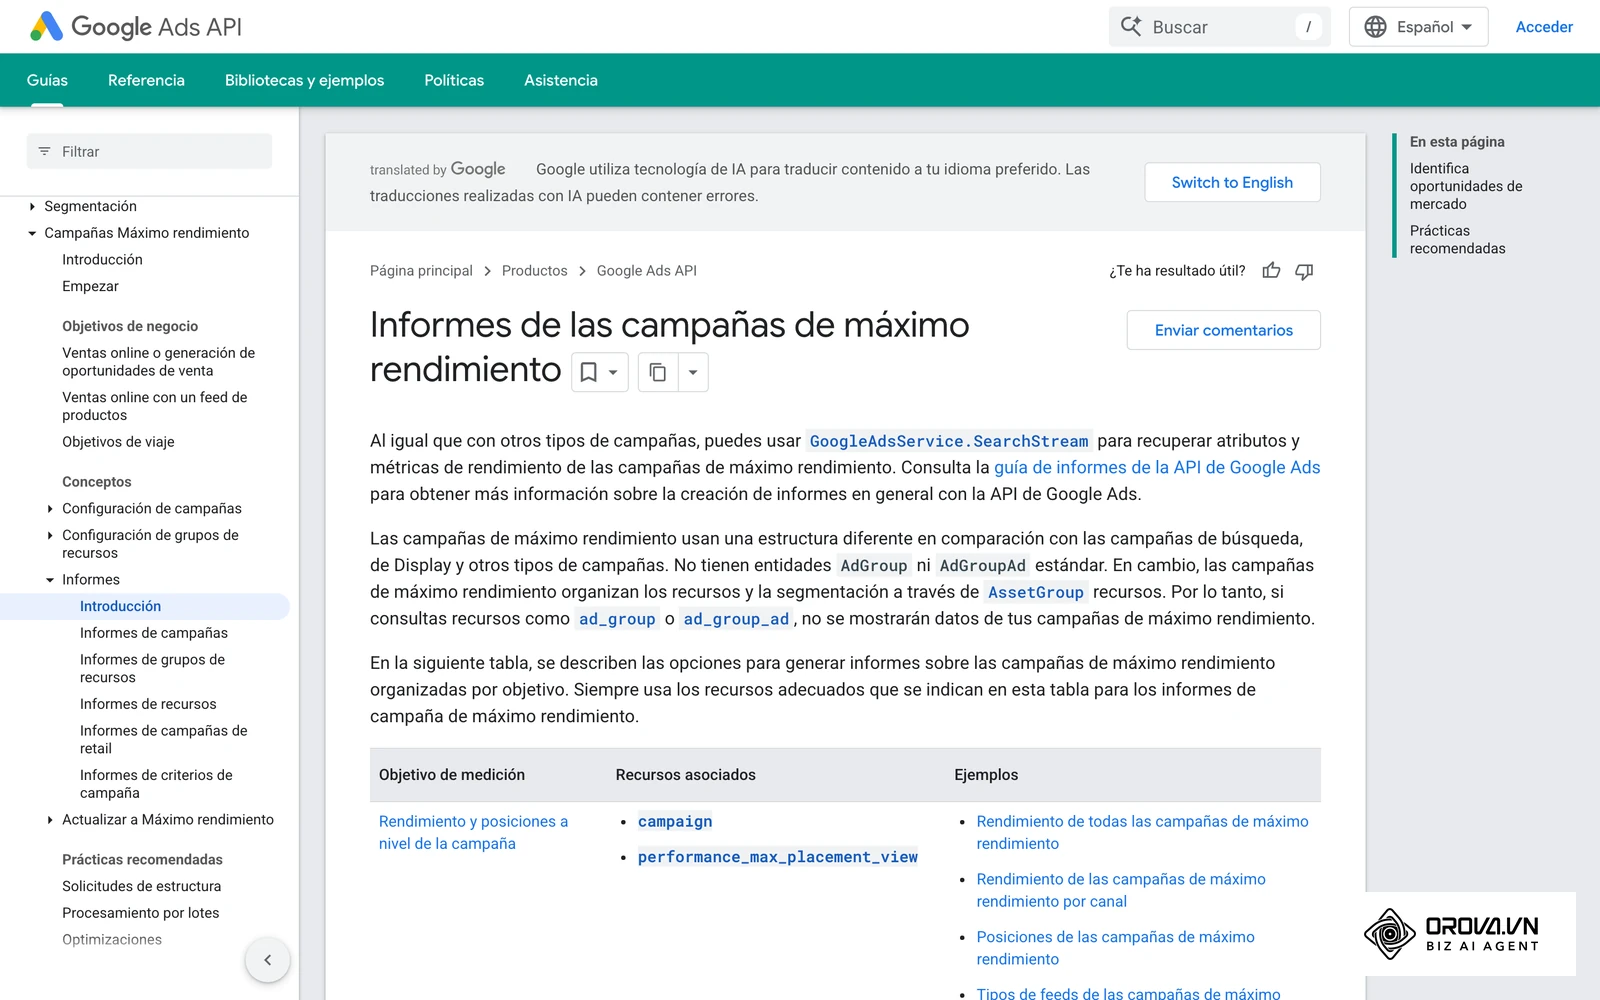The image size is (1600, 1000).
Task: Click the Acceder sign-in link
Action: click(1544, 27)
